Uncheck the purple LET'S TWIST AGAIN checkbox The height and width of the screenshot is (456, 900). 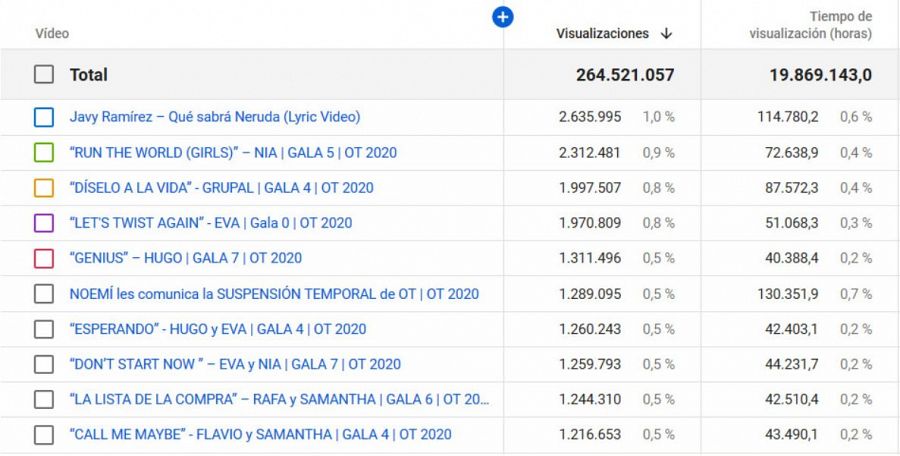pyautogui.click(x=44, y=223)
